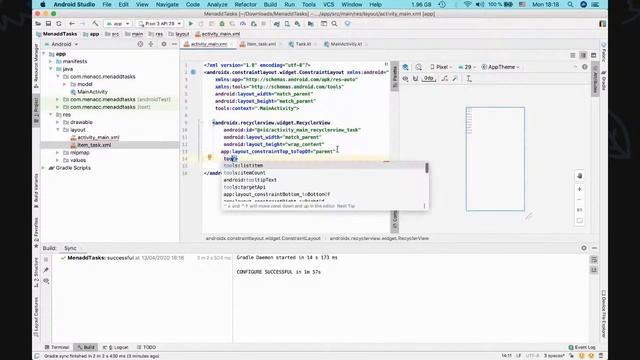Toggle the pan hand tool in preview
This screenshot has height=360, width=640.
point(580,176)
